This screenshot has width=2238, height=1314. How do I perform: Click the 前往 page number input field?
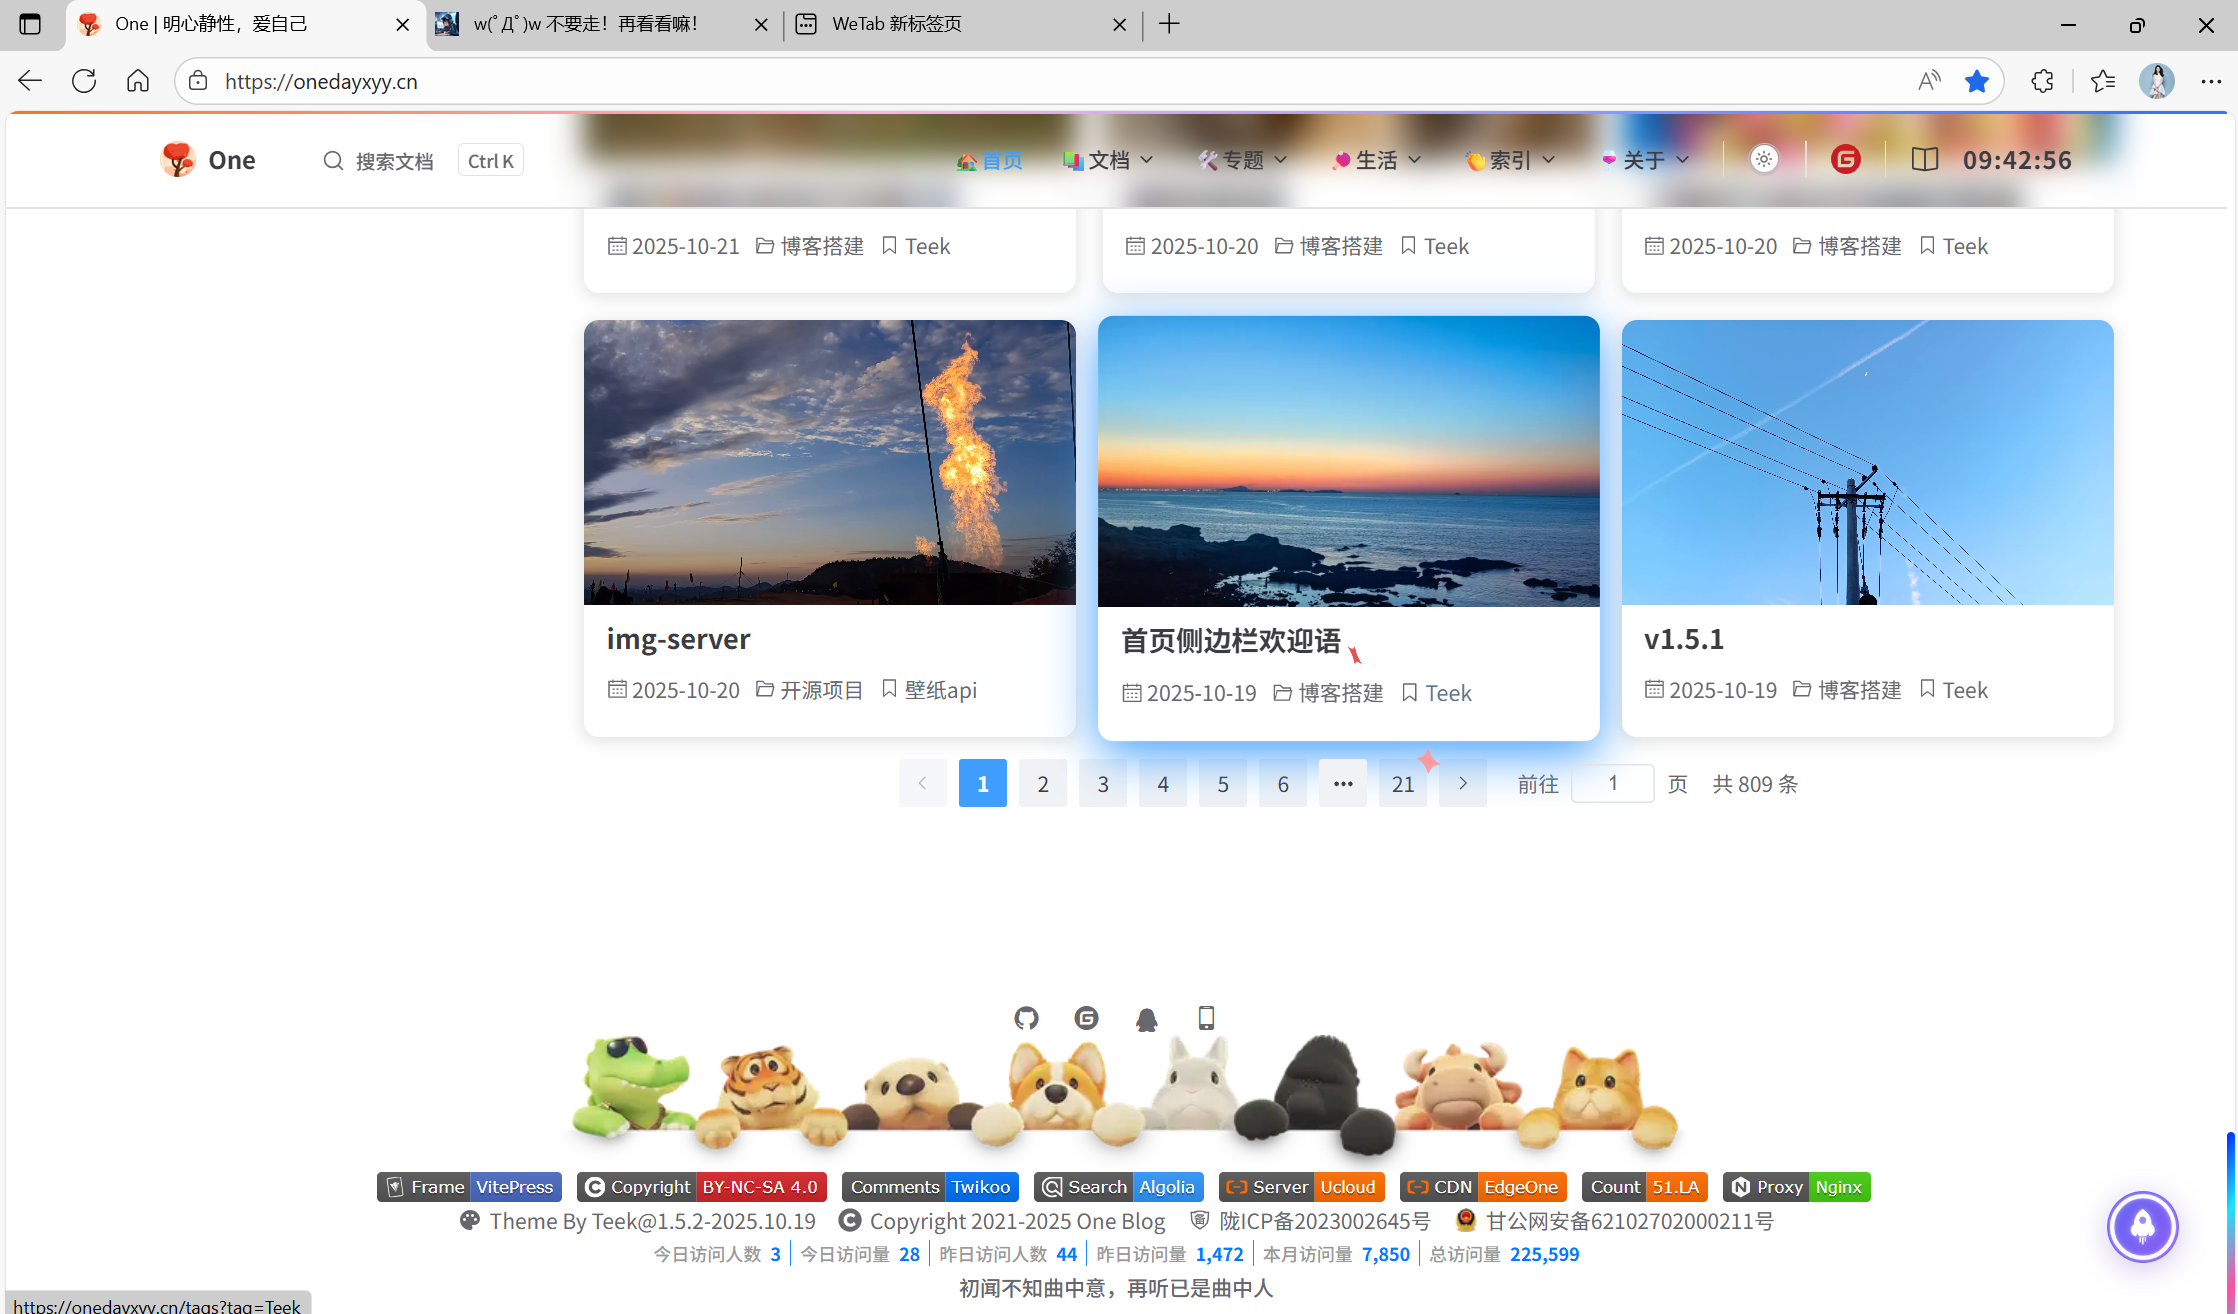point(1612,784)
